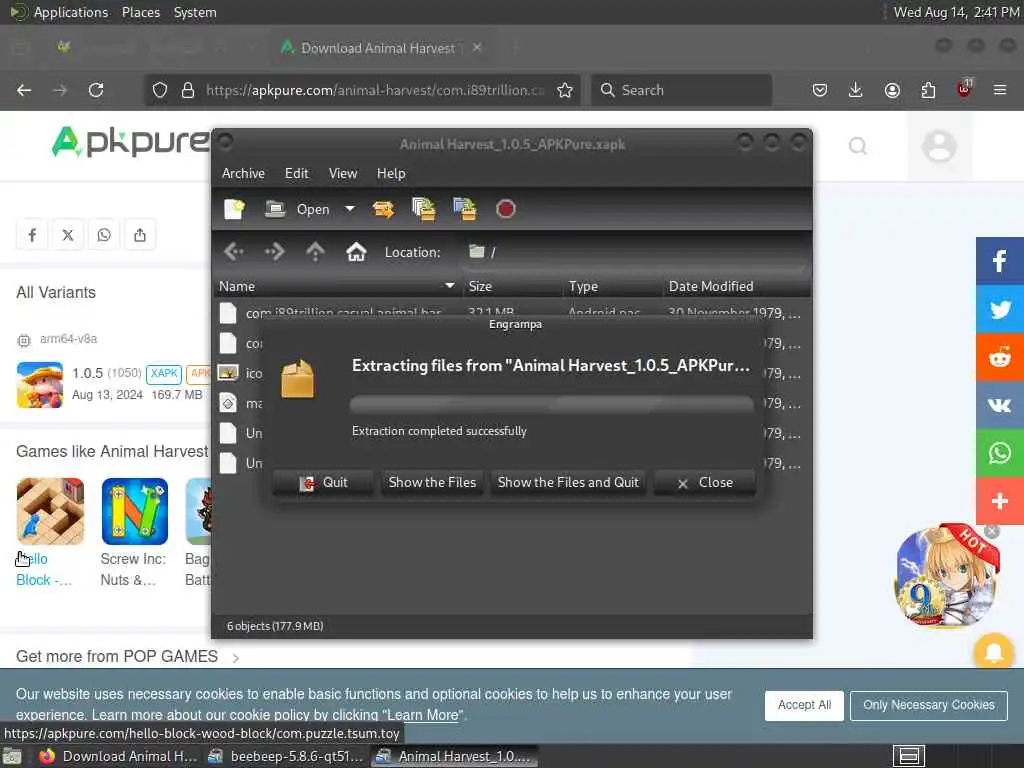
Task: Open the Learn More cookie policy link
Action: click(x=423, y=715)
